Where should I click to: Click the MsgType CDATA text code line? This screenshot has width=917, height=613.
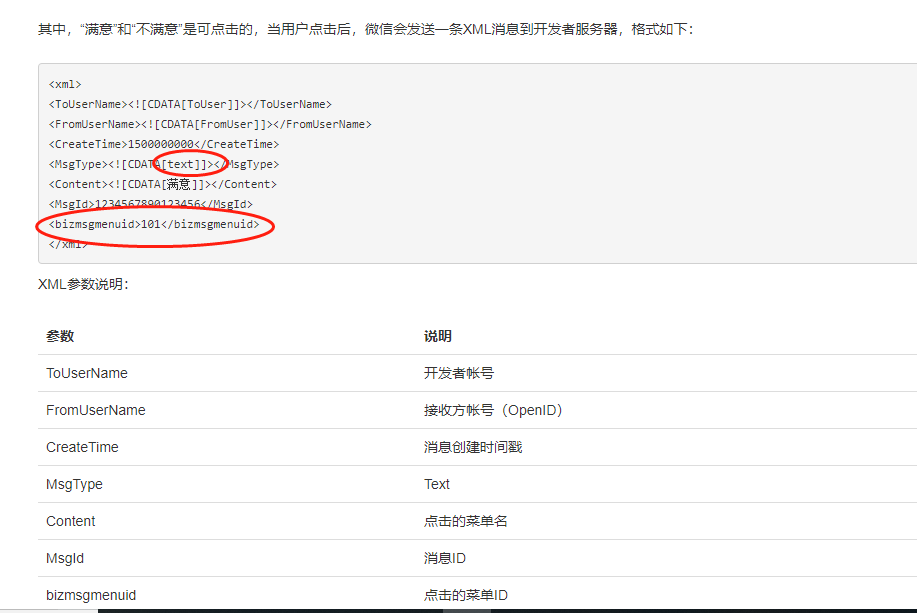pos(164,164)
